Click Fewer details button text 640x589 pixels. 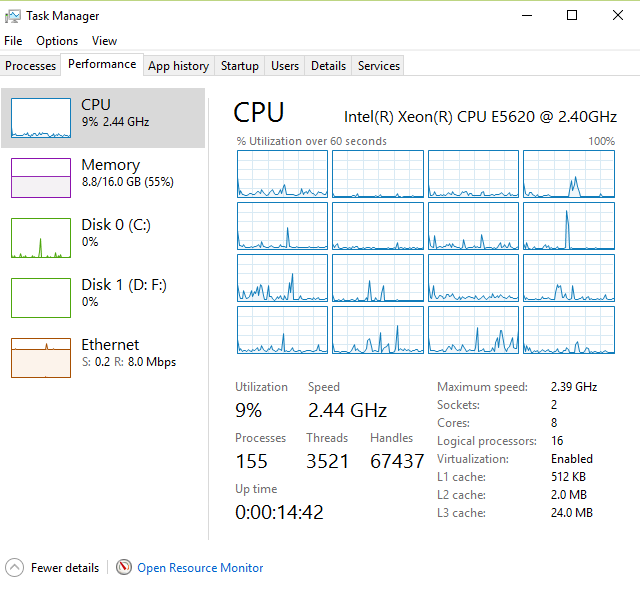pos(65,568)
